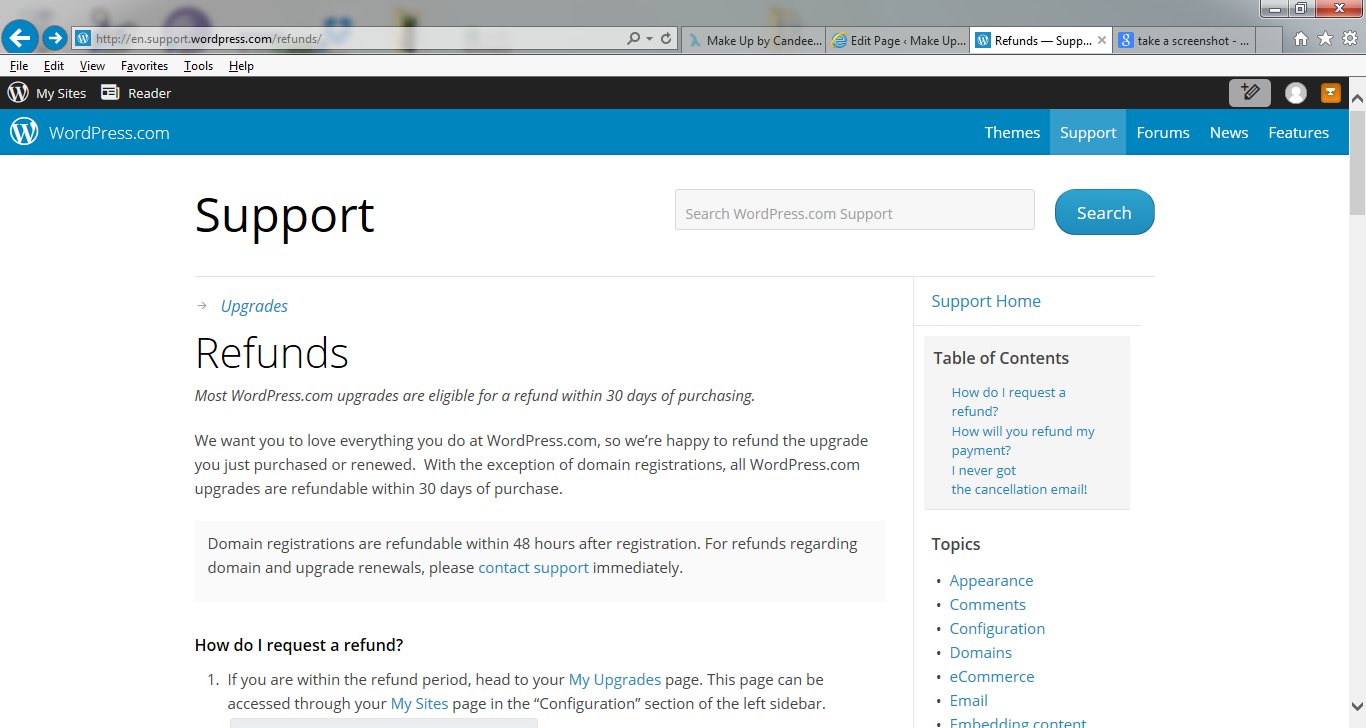Open the browser Tools gear icon

pyautogui.click(x=1349, y=39)
